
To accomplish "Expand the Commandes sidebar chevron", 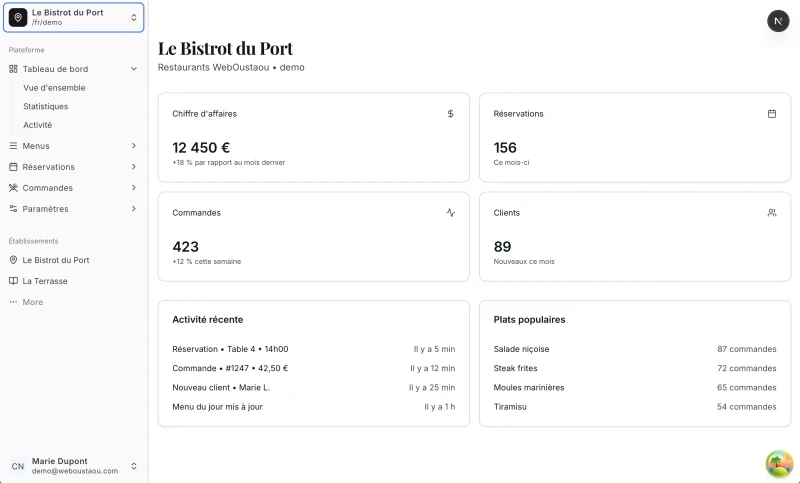I will click(134, 188).
